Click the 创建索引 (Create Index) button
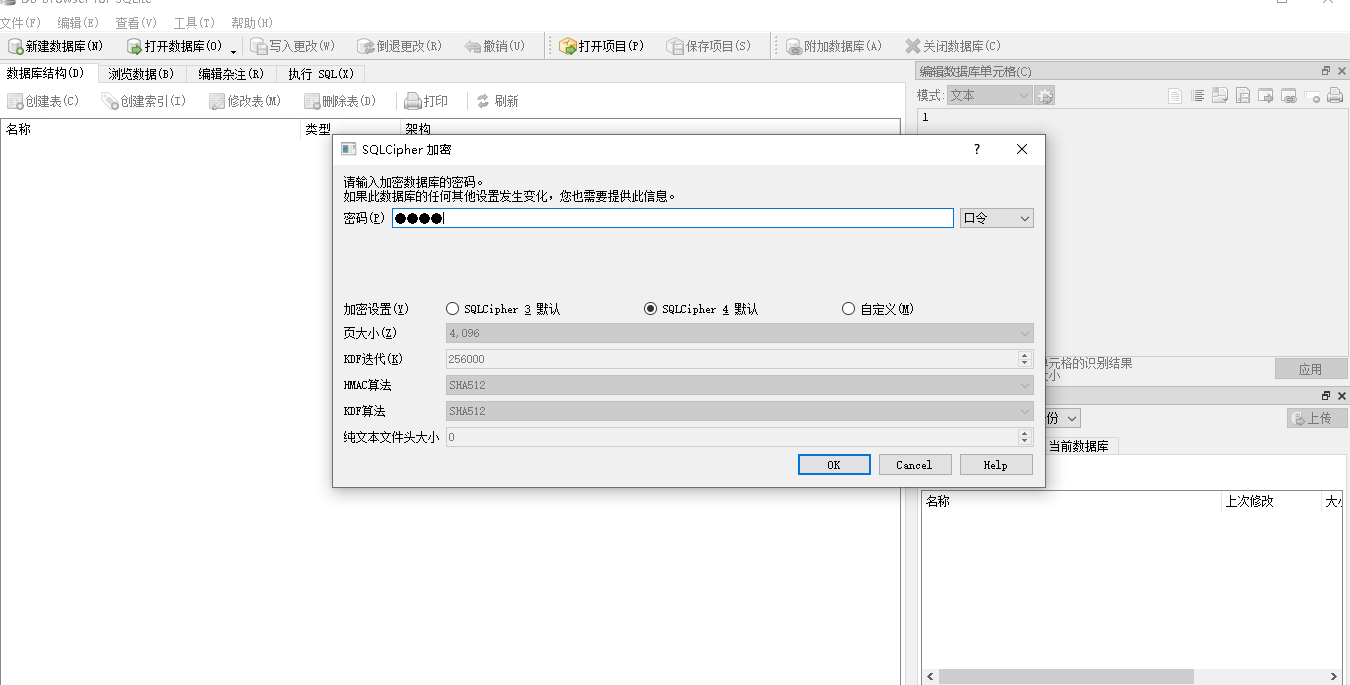The width and height of the screenshot is (1350, 685). pos(144,101)
